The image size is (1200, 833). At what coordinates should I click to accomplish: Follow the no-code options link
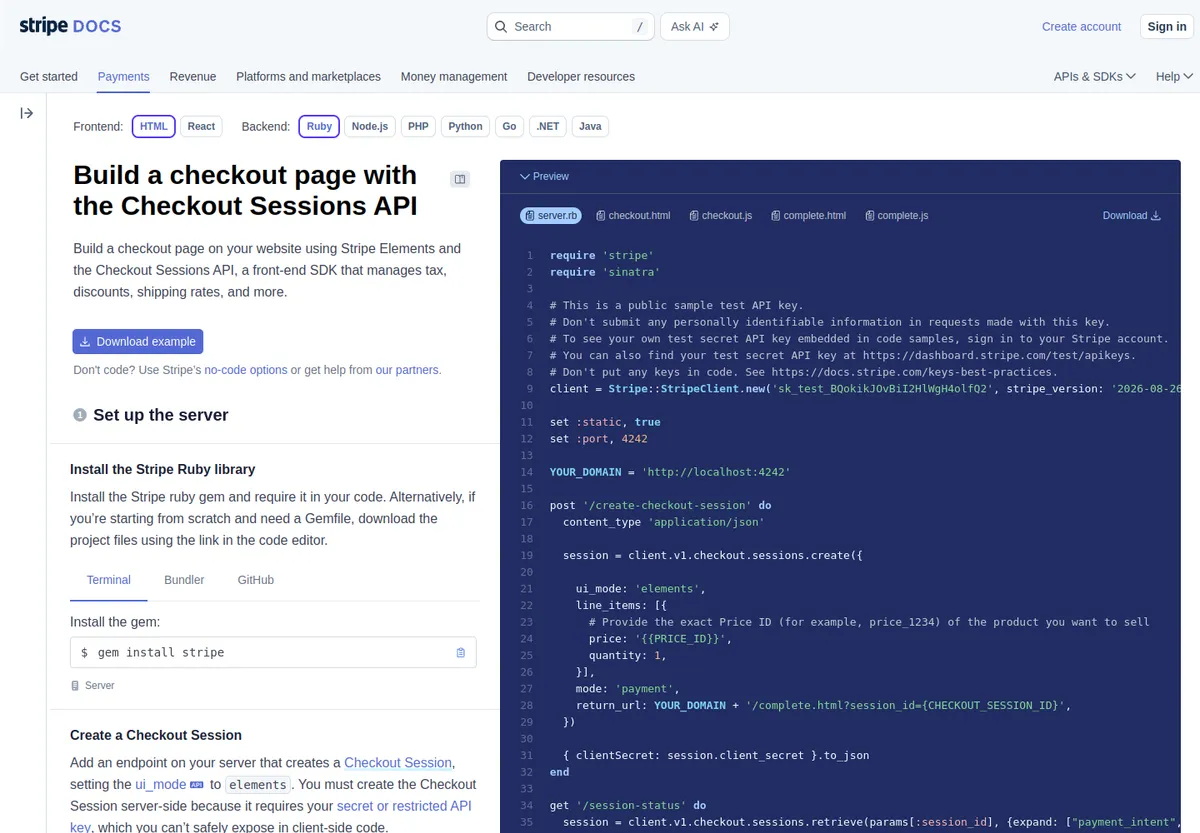coord(246,370)
